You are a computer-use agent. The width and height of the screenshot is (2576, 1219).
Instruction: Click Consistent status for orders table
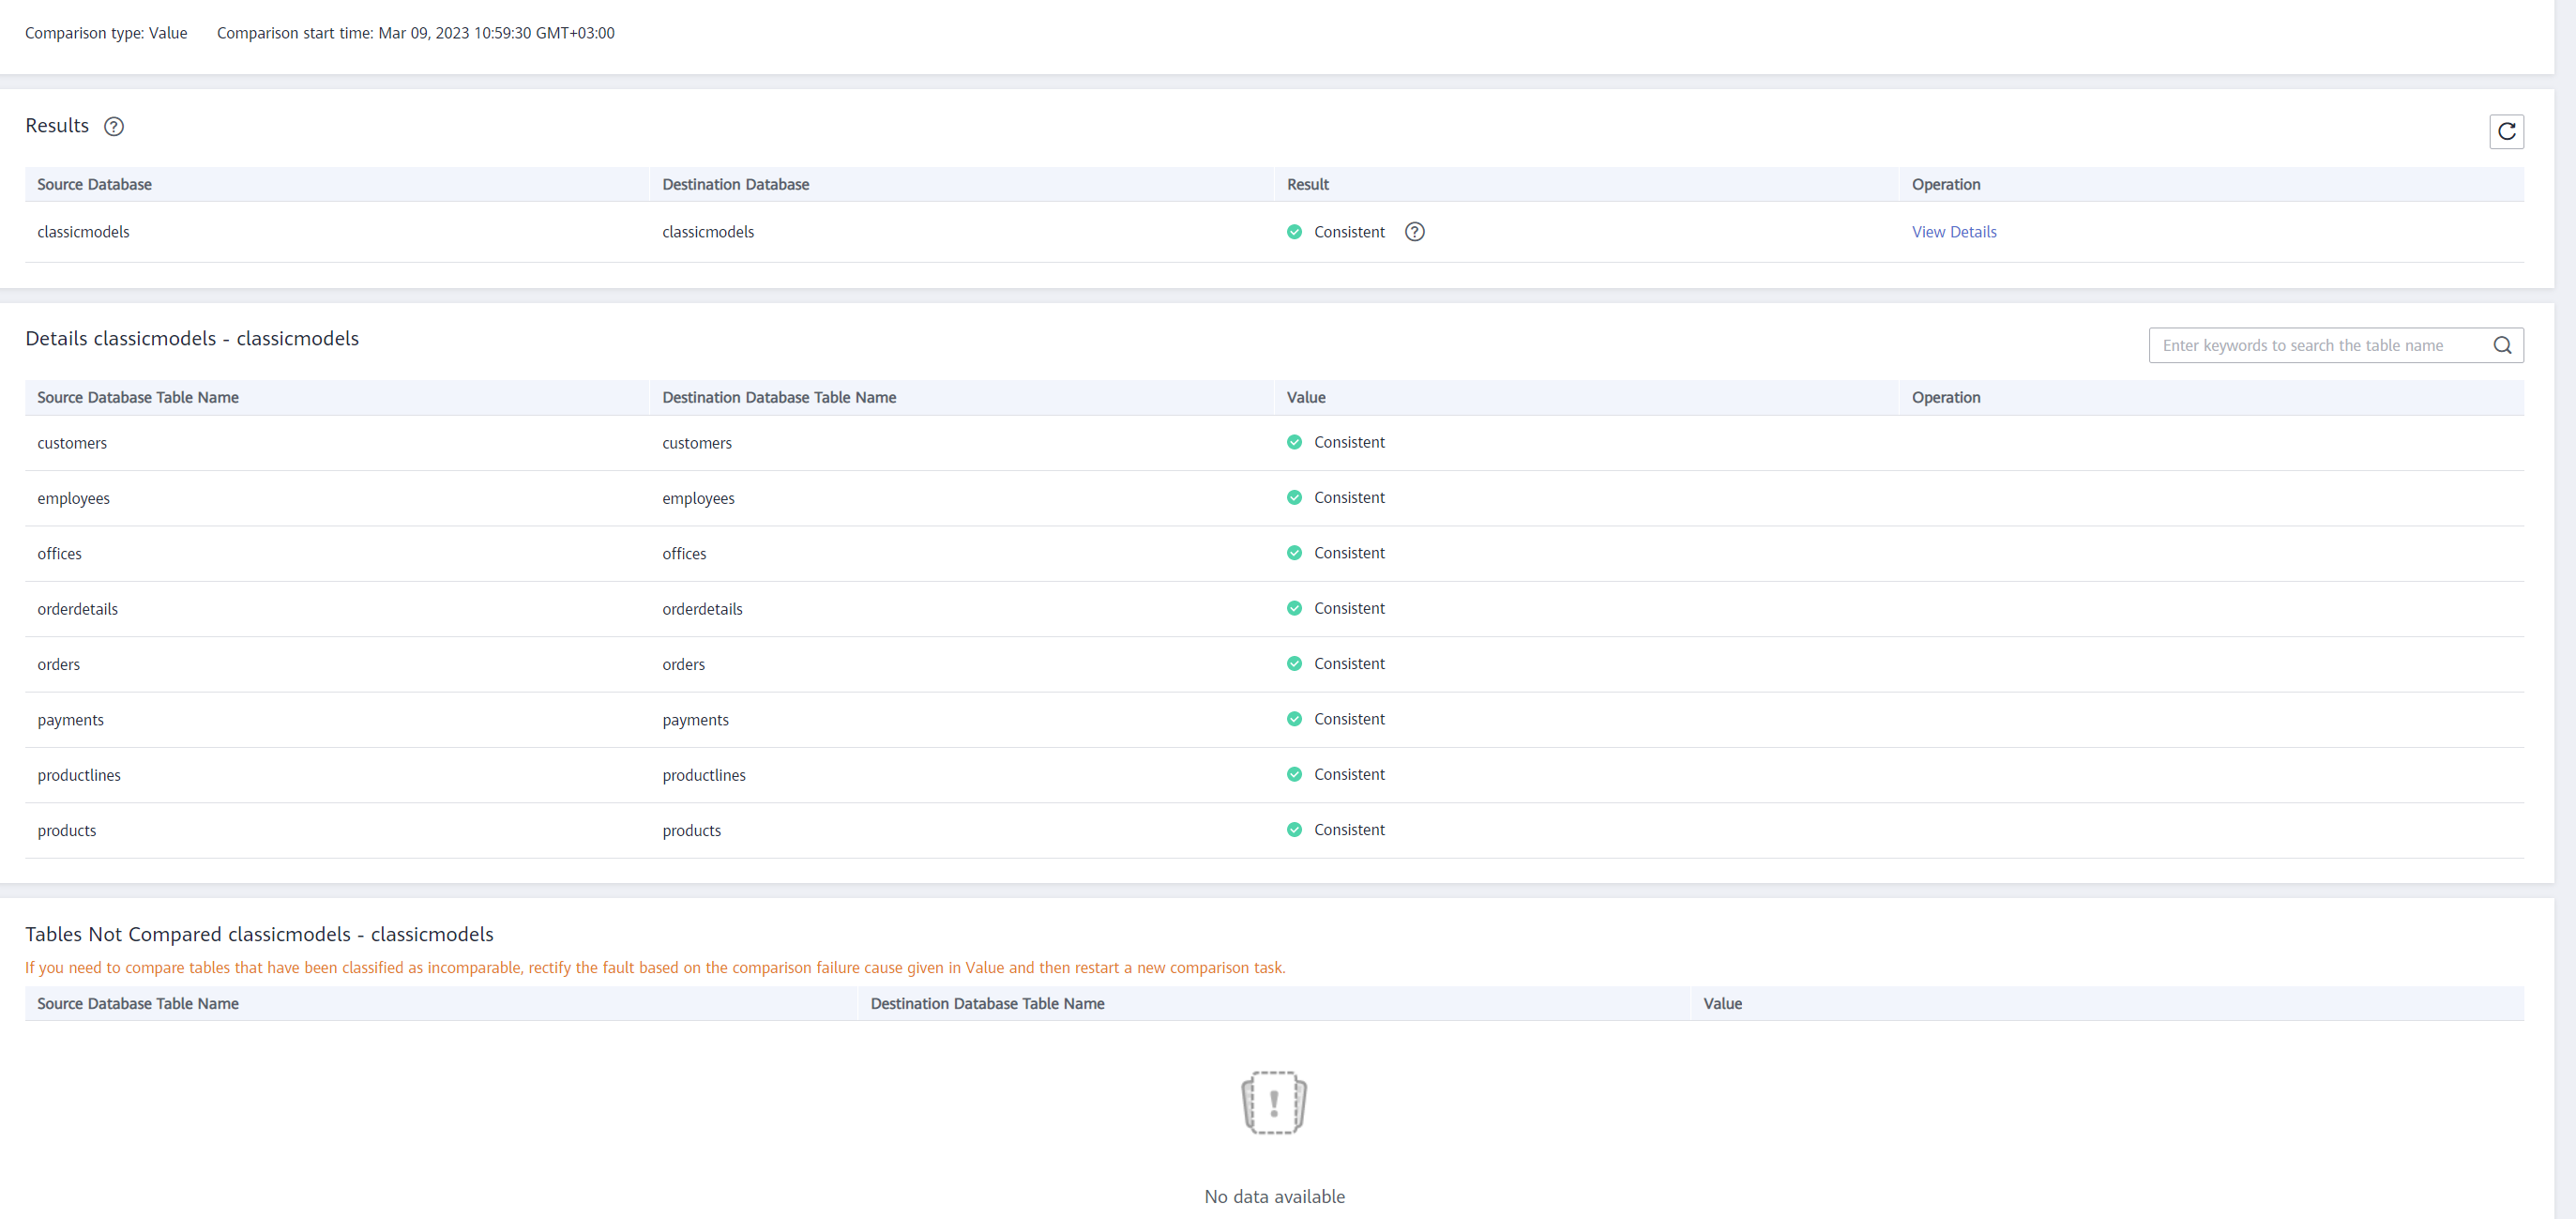[x=1348, y=664]
